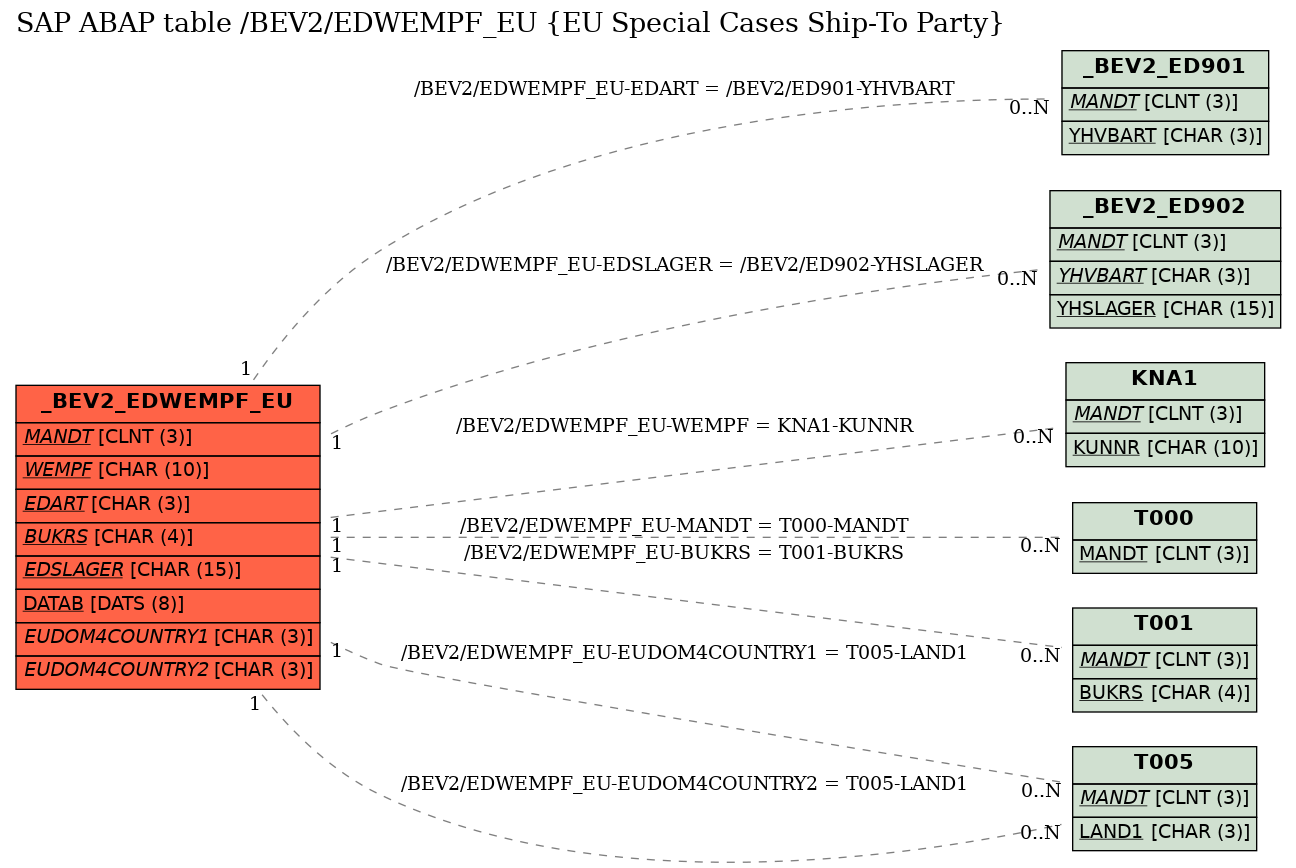Click the WEMPF = KNA1-KUNNR relation label
Image resolution: width=1296 pixels, height=868 pixels.
tap(684, 426)
